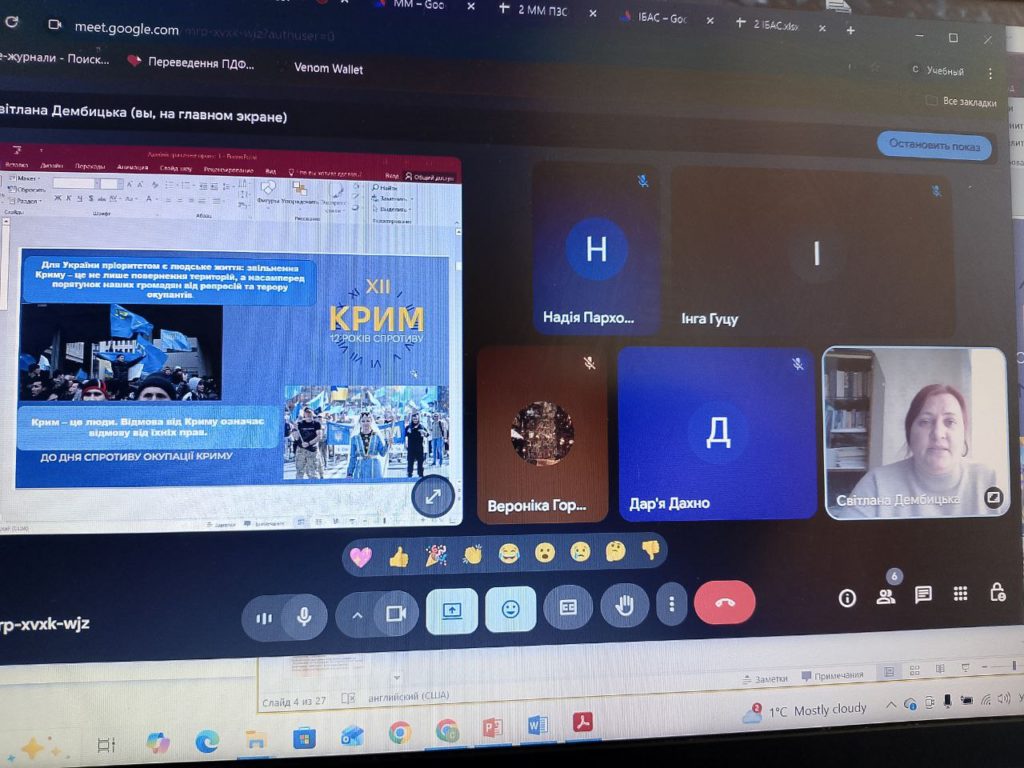Mute the microphone in the Meet call
1024x768 pixels.
(x=304, y=616)
